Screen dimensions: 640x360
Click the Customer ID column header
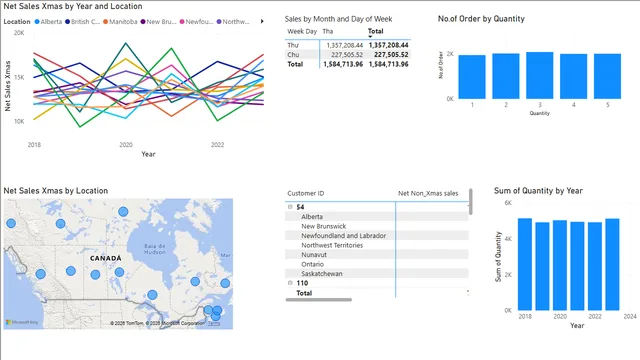[x=306, y=193]
